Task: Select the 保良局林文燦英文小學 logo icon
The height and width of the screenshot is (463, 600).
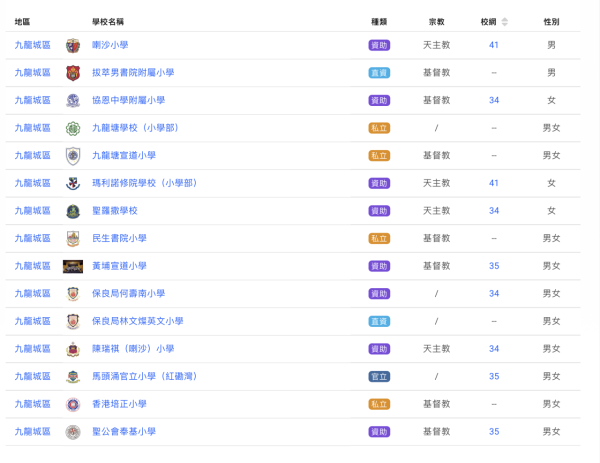Action: 73,321
